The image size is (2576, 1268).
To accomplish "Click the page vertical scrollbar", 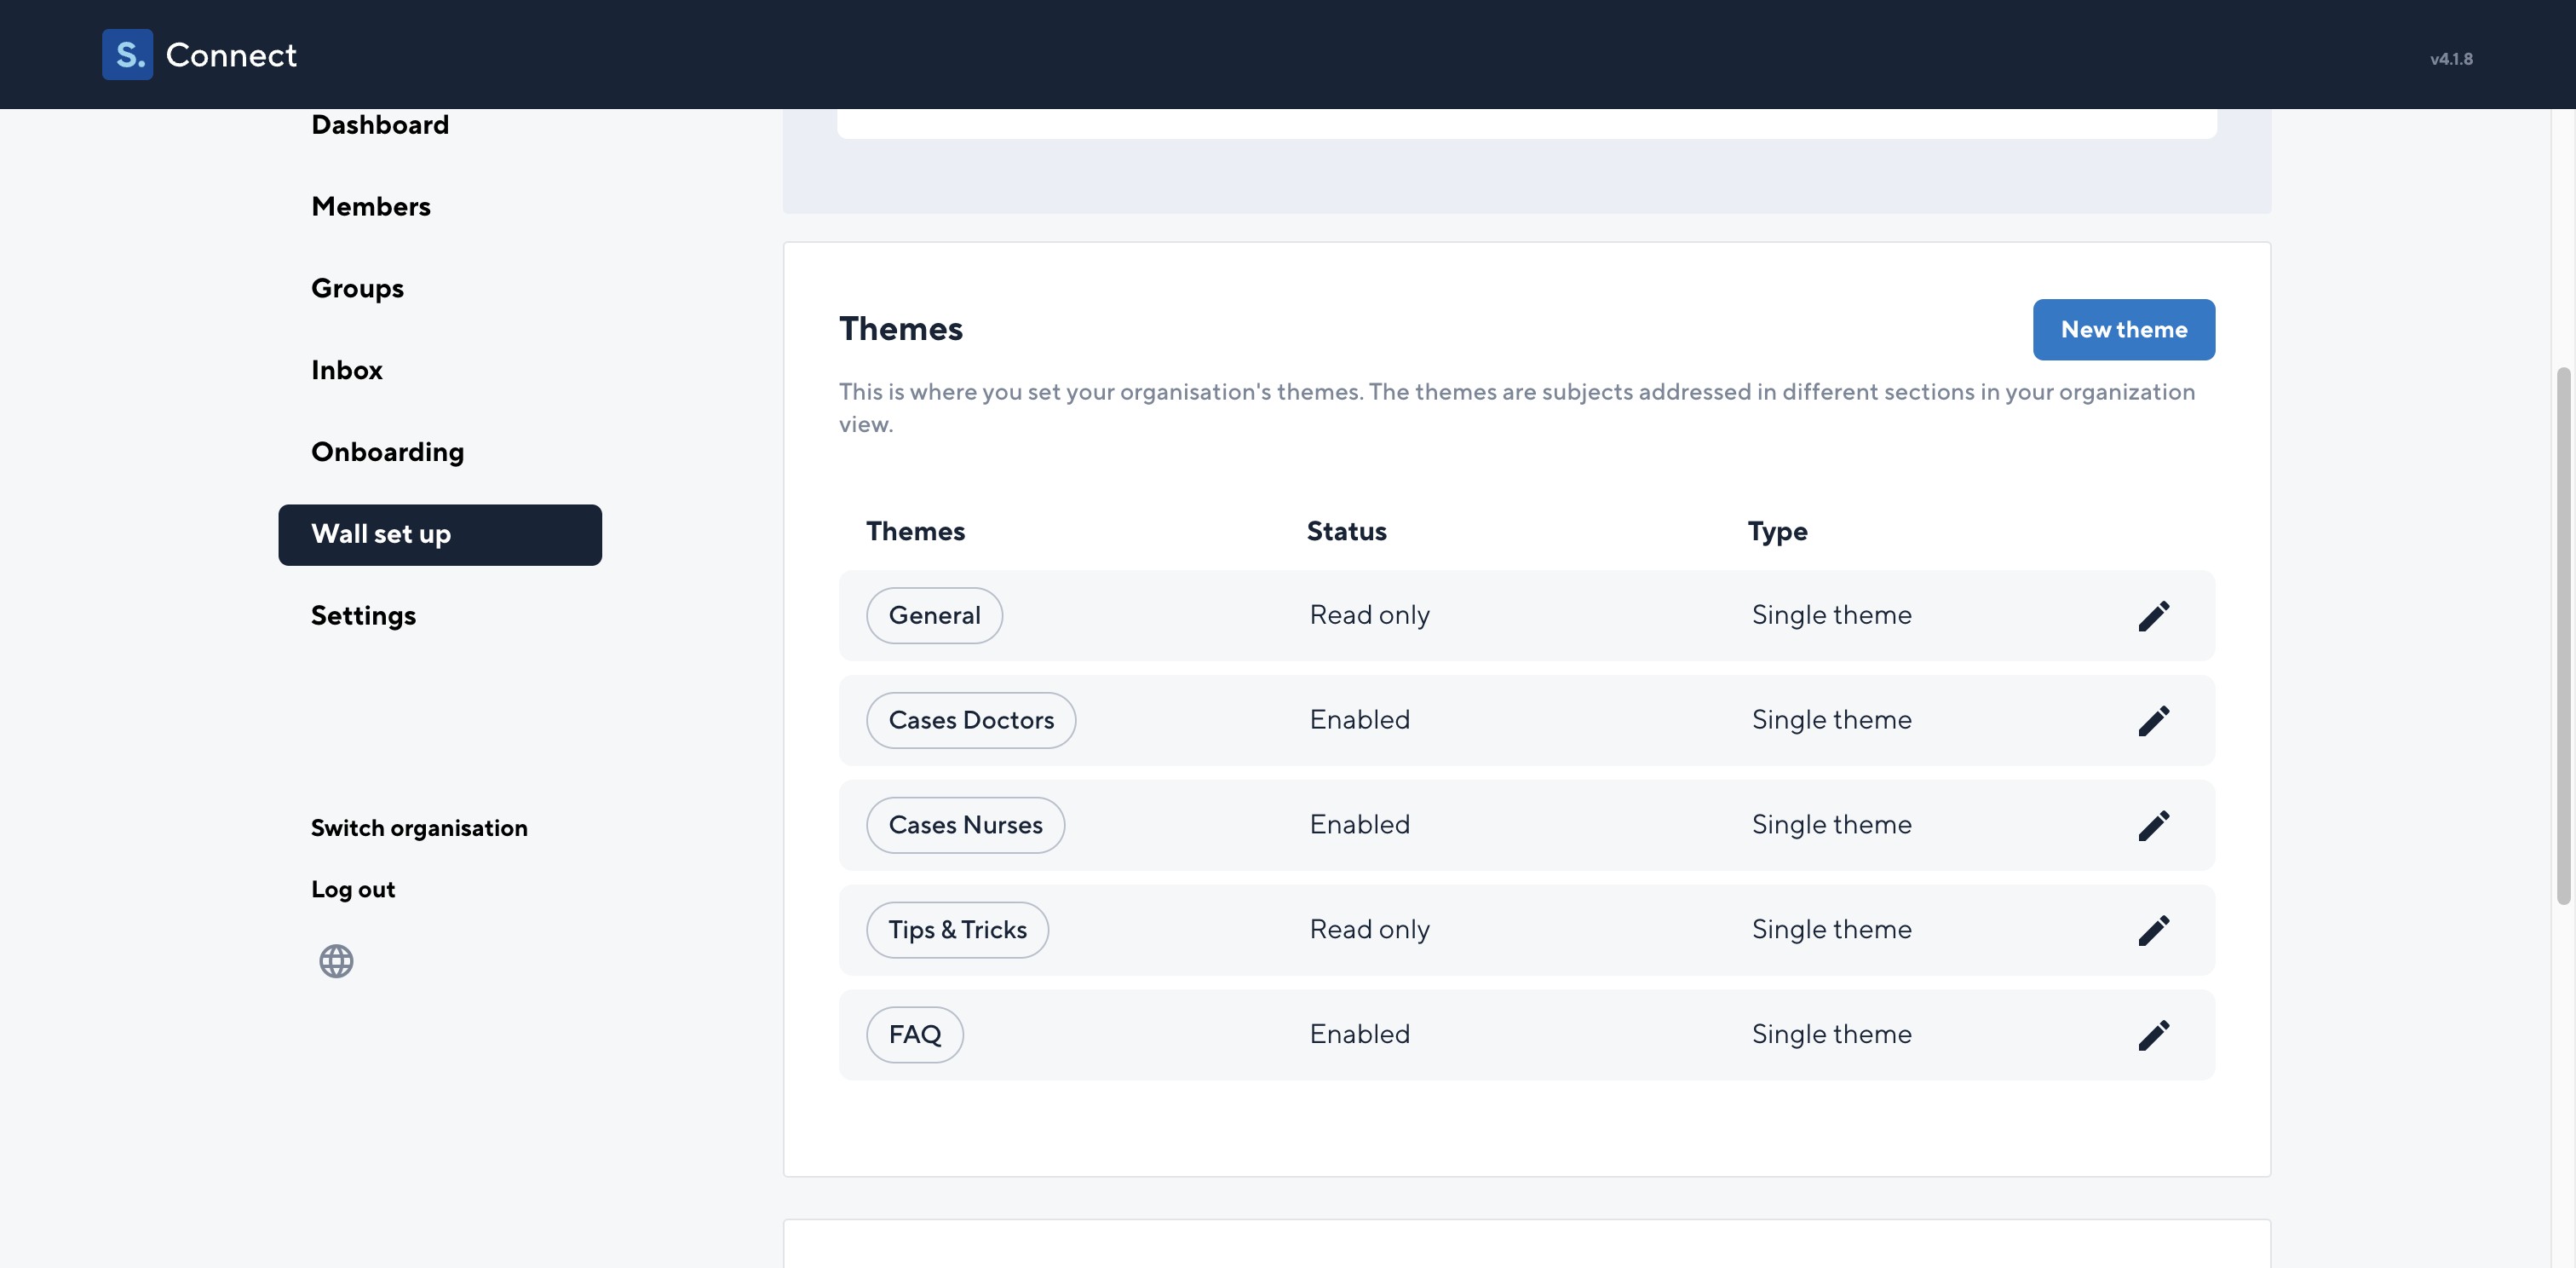I will coord(2562,636).
